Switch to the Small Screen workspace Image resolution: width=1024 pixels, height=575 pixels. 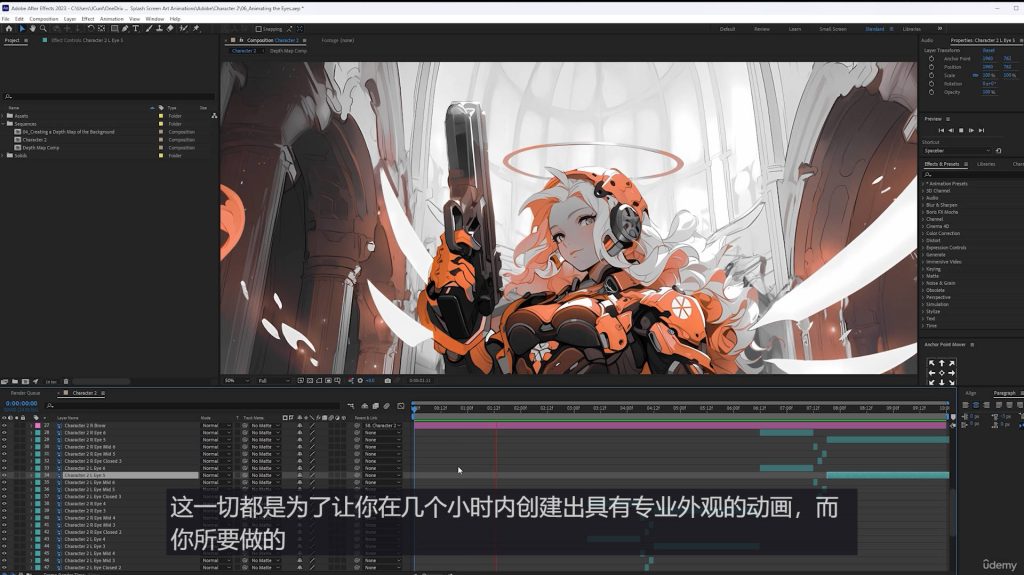pyautogui.click(x=833, y=29)
